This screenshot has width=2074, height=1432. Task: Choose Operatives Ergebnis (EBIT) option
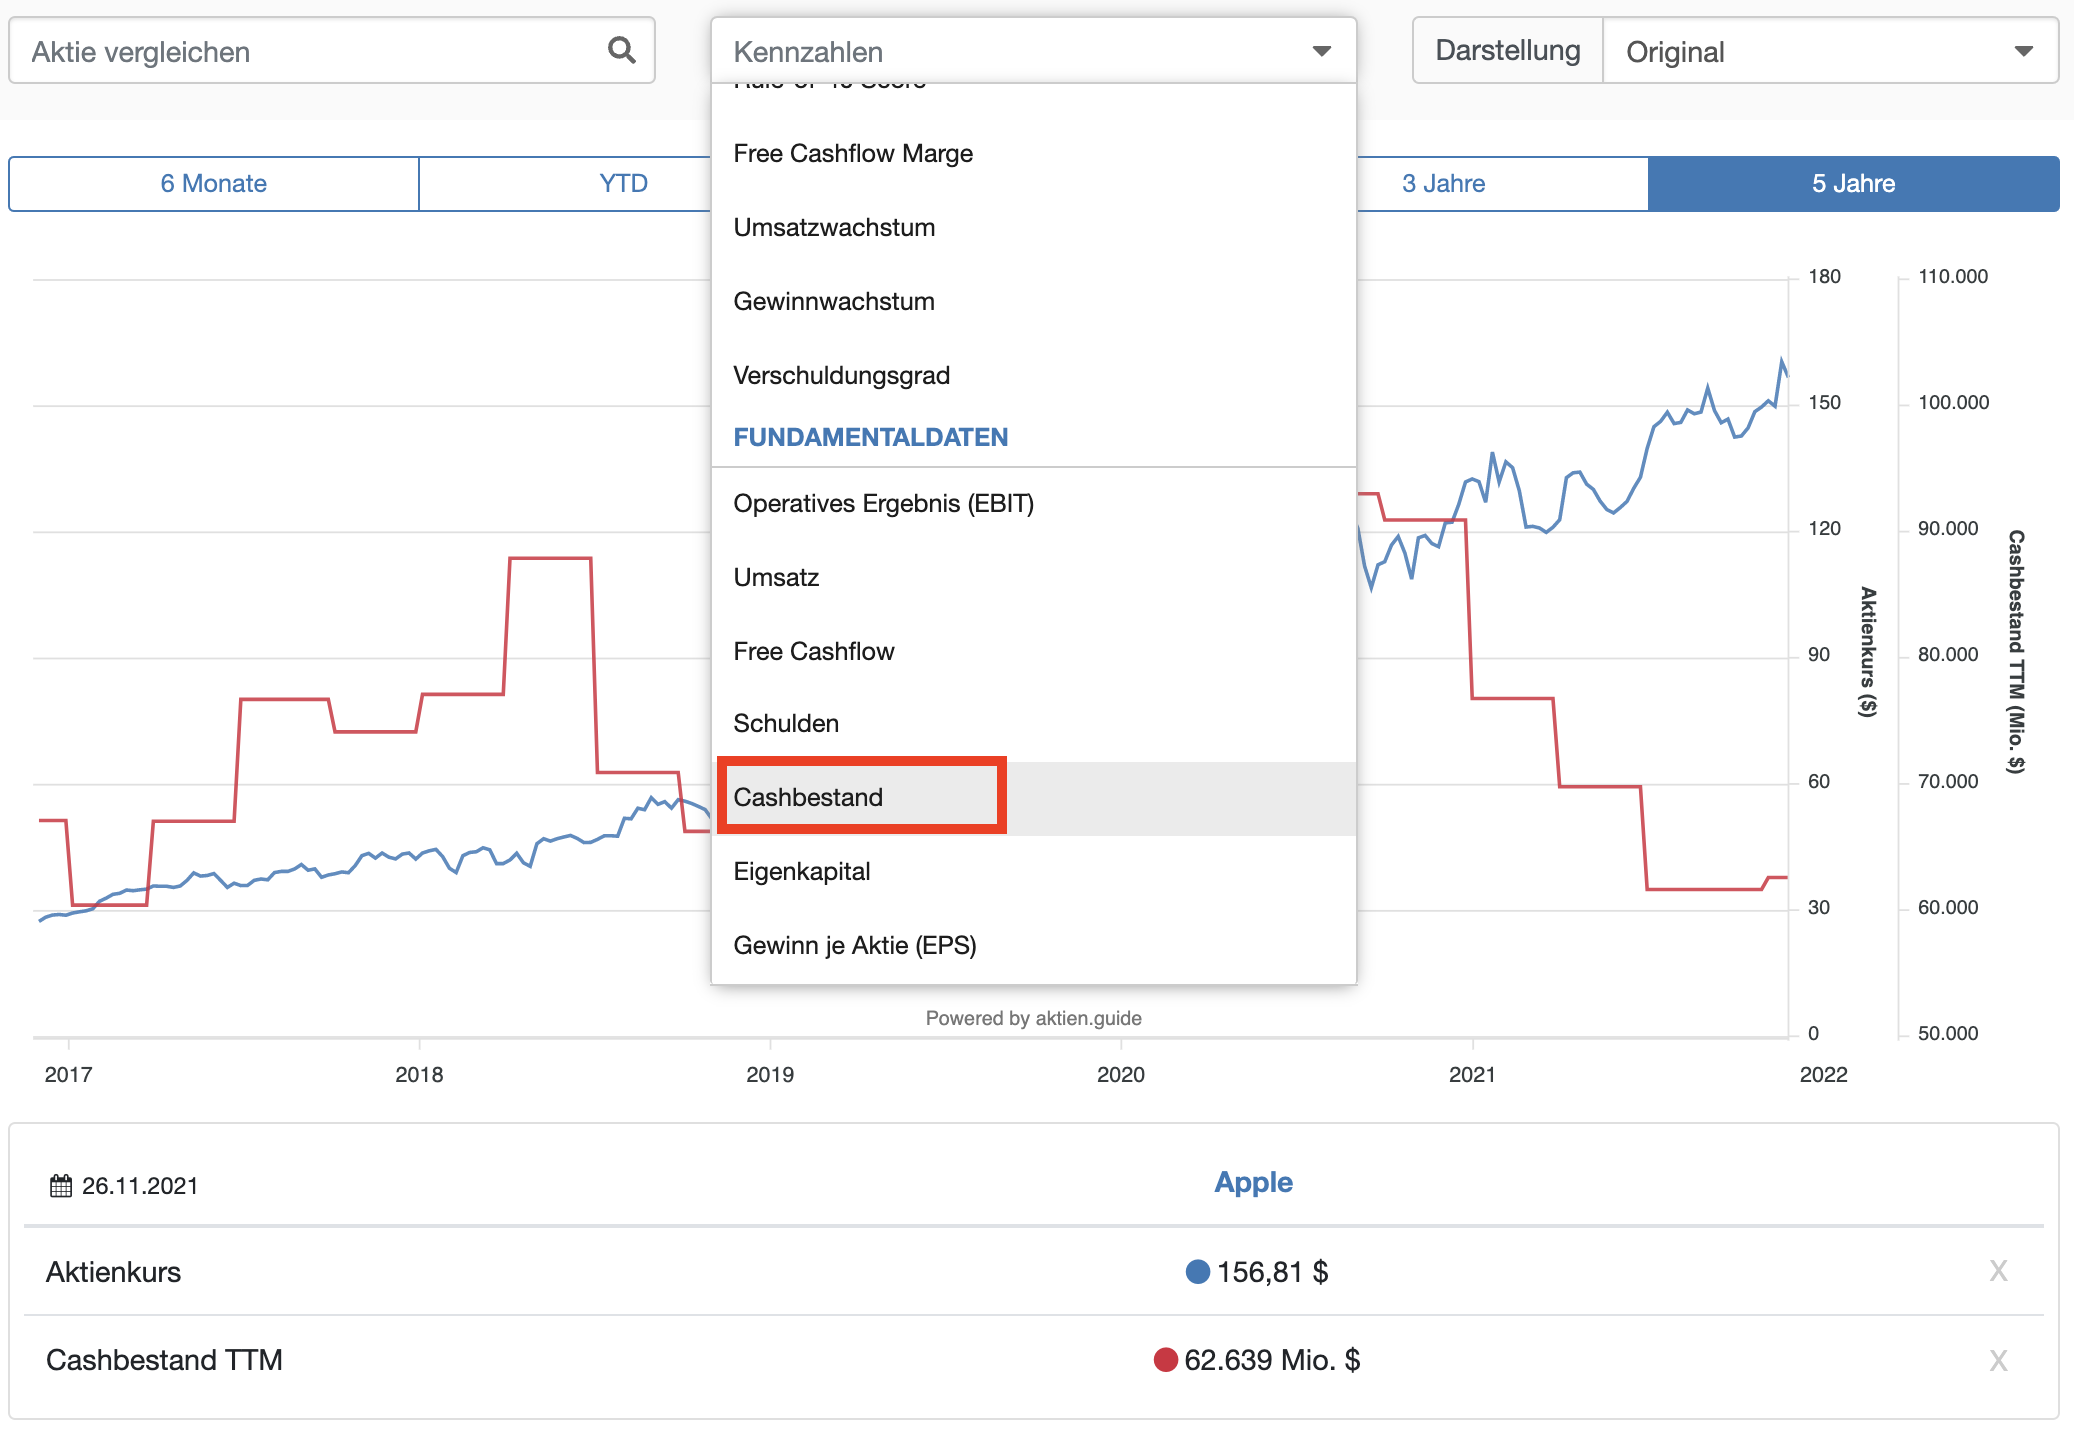click(1033, 503)
